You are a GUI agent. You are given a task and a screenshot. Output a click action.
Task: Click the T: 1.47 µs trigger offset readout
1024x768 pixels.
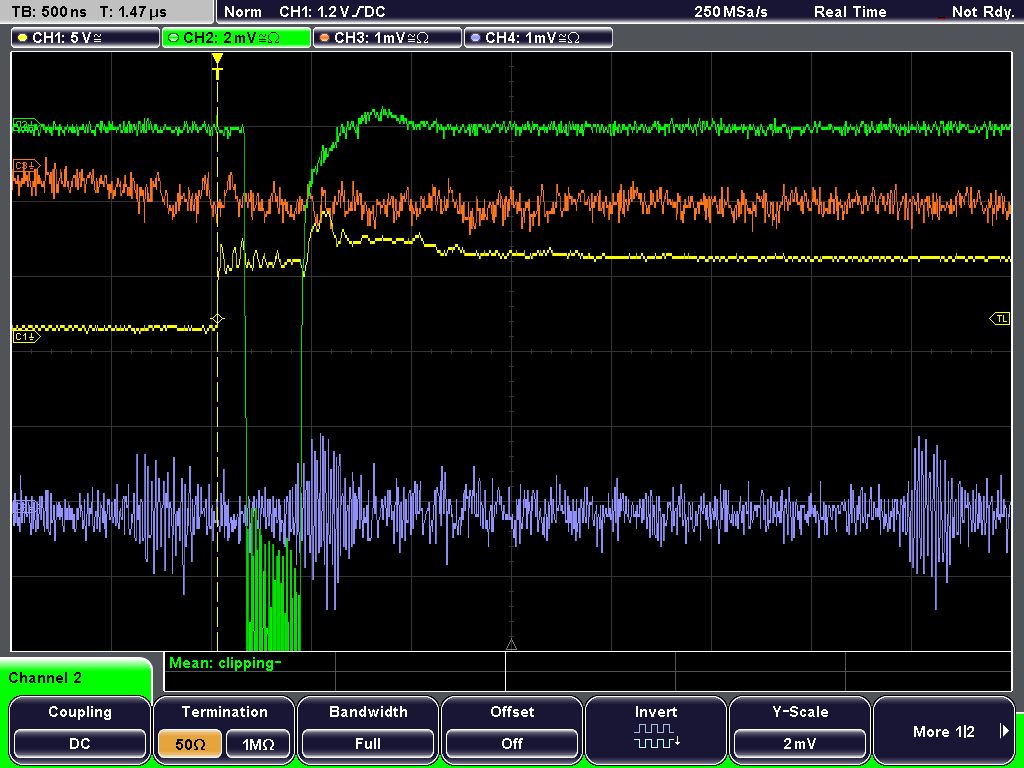[133, 12]
